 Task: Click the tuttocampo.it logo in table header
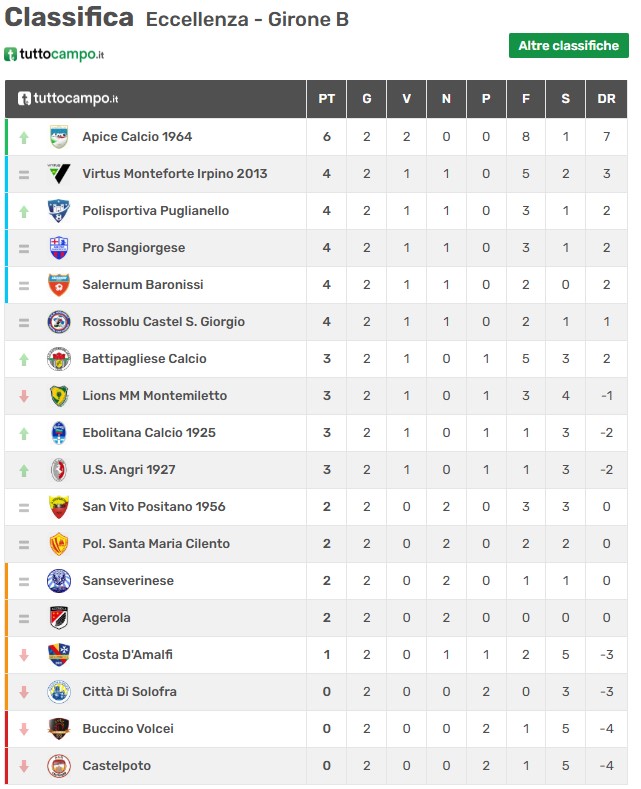(x=68, y=98)
